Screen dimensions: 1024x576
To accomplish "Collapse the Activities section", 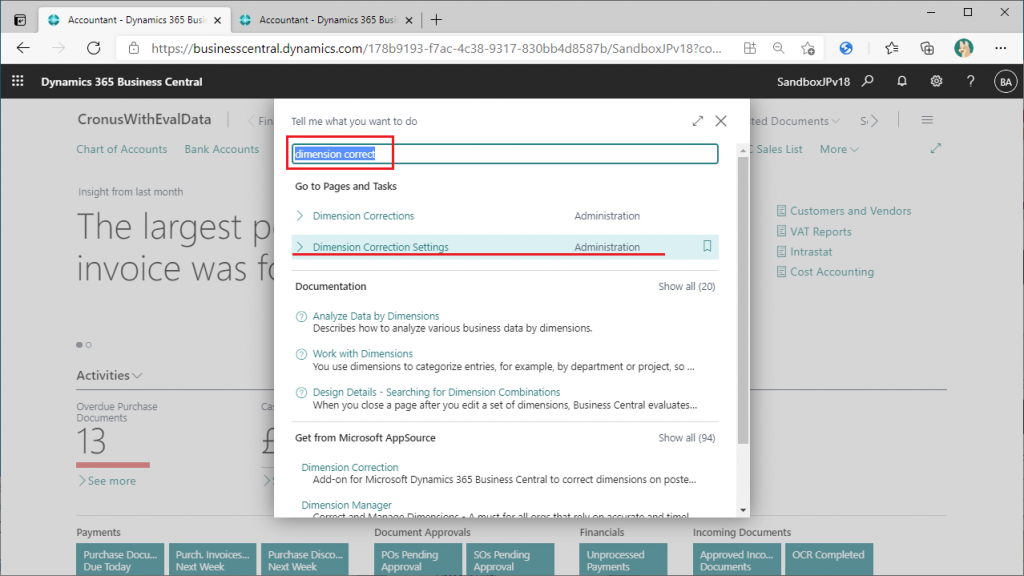I will coord(109,376).
